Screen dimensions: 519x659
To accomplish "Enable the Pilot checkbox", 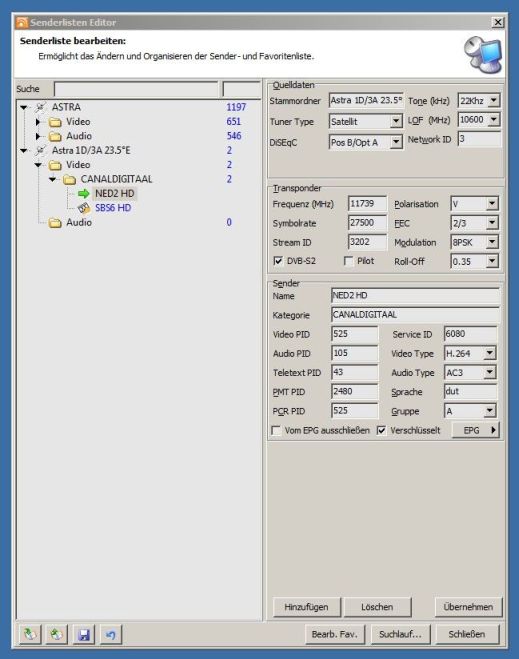I will [x=348, y=261].
